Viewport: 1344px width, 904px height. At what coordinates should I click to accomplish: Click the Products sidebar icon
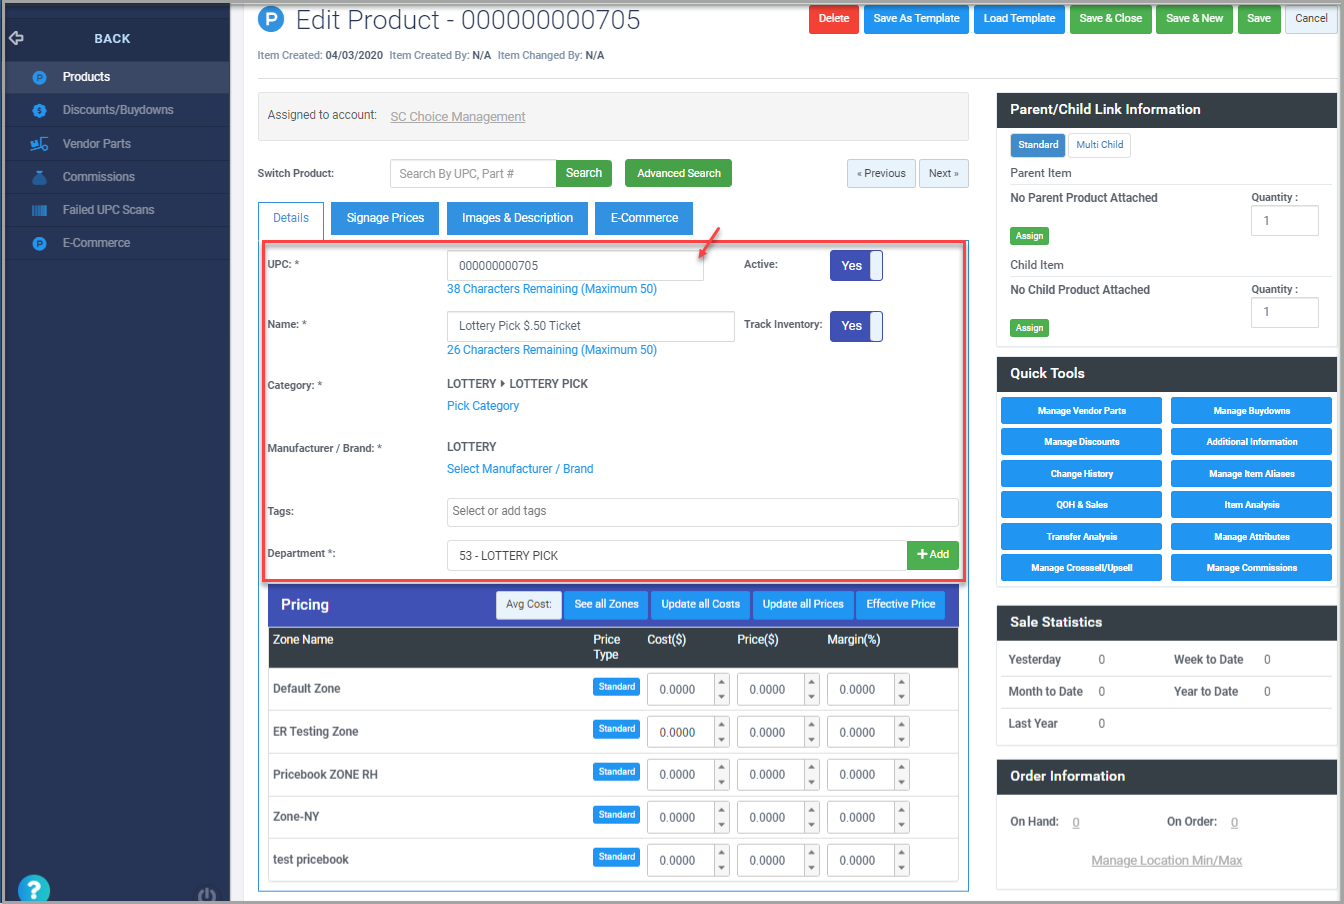pyautogui.click(x=39, y=77)
